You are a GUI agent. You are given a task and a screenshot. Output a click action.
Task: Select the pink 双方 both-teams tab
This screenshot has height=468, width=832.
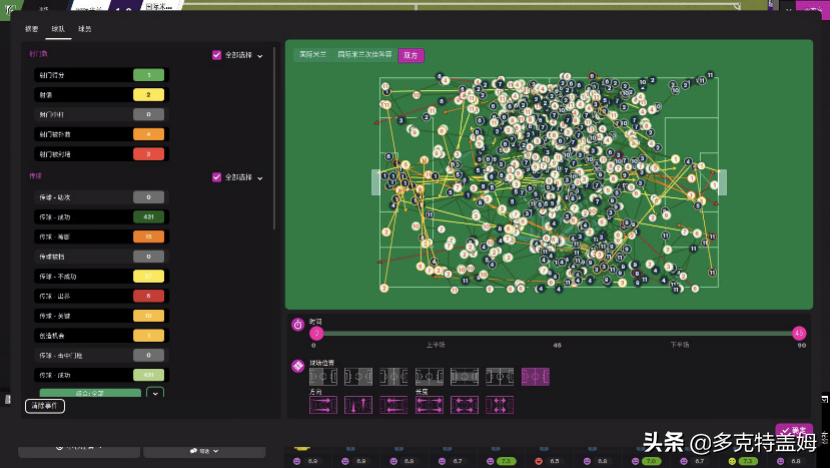tap(411, 55)
